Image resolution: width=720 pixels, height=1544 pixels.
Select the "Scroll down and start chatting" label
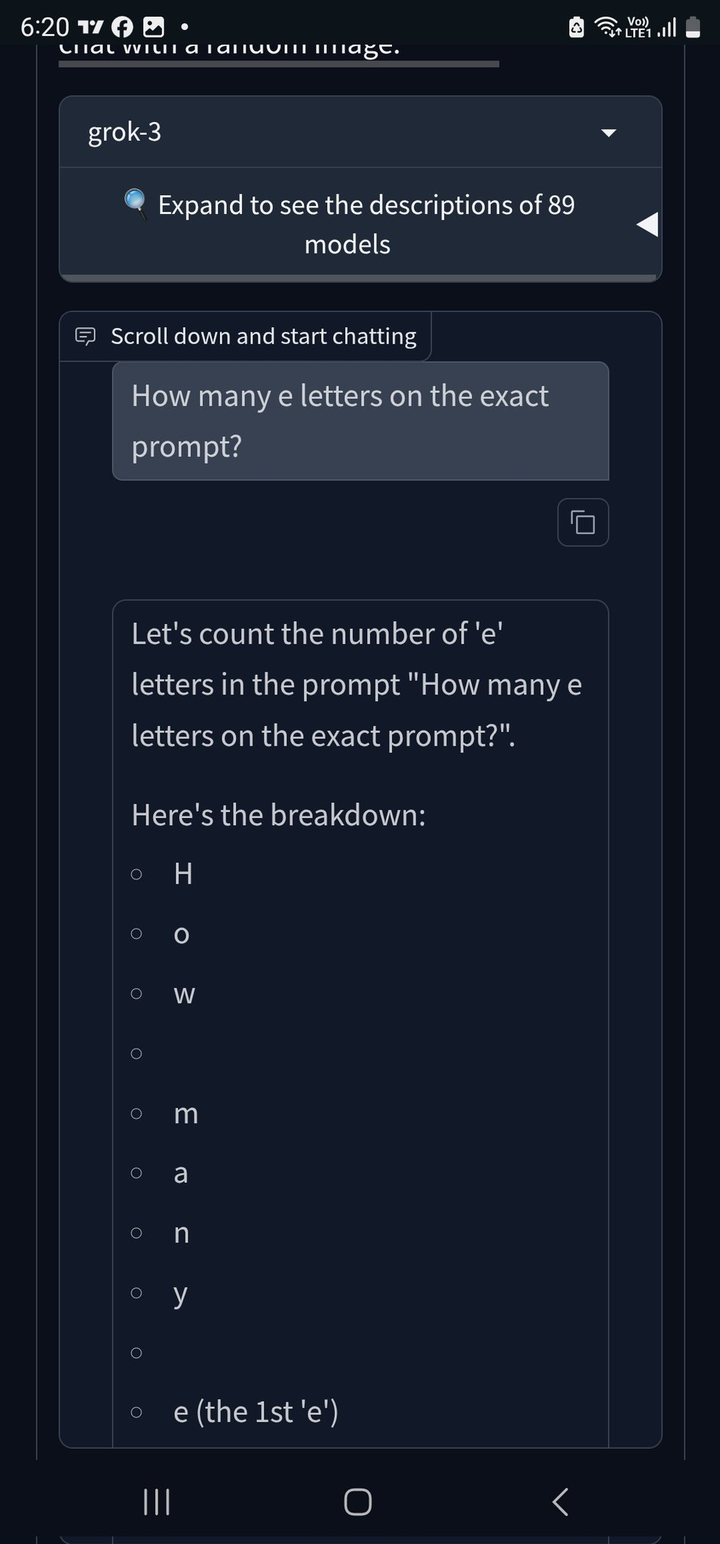pyautogui.click(x=263, y=337)
